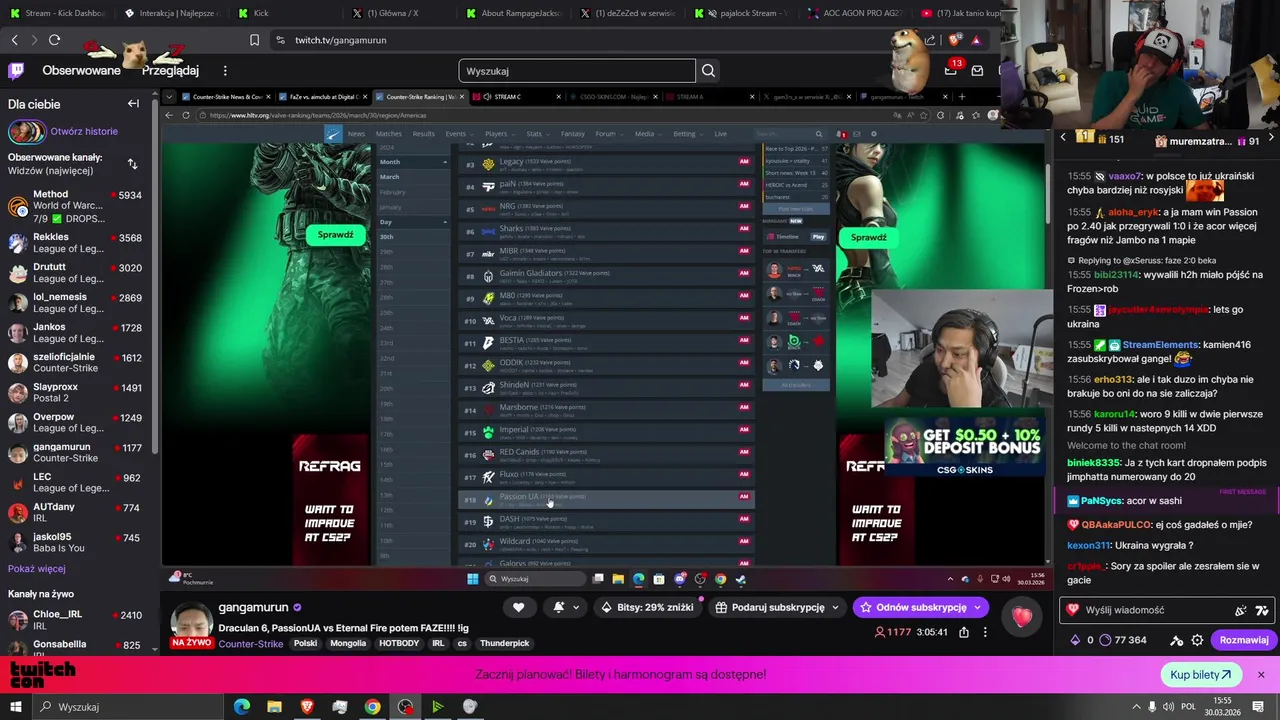The image size is (1280, 720).
Task: Open the notifications inbox showing 13
Action: click(x=951, y=70)
